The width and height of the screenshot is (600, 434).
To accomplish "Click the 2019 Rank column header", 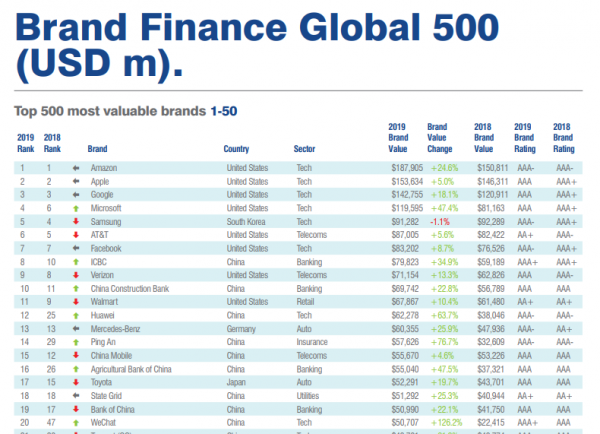I will click(26, 143).
